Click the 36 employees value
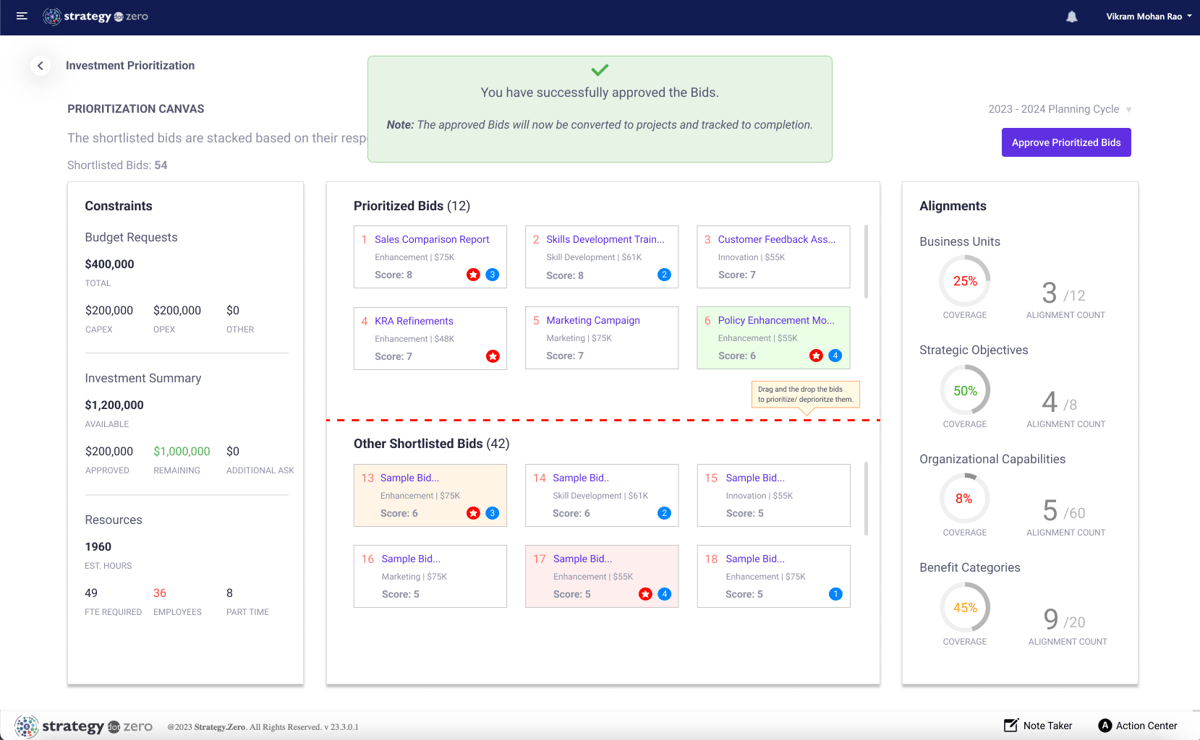The width and height of the screenshot is (1200, 740). pyautogui.click(x=160, y=593)
